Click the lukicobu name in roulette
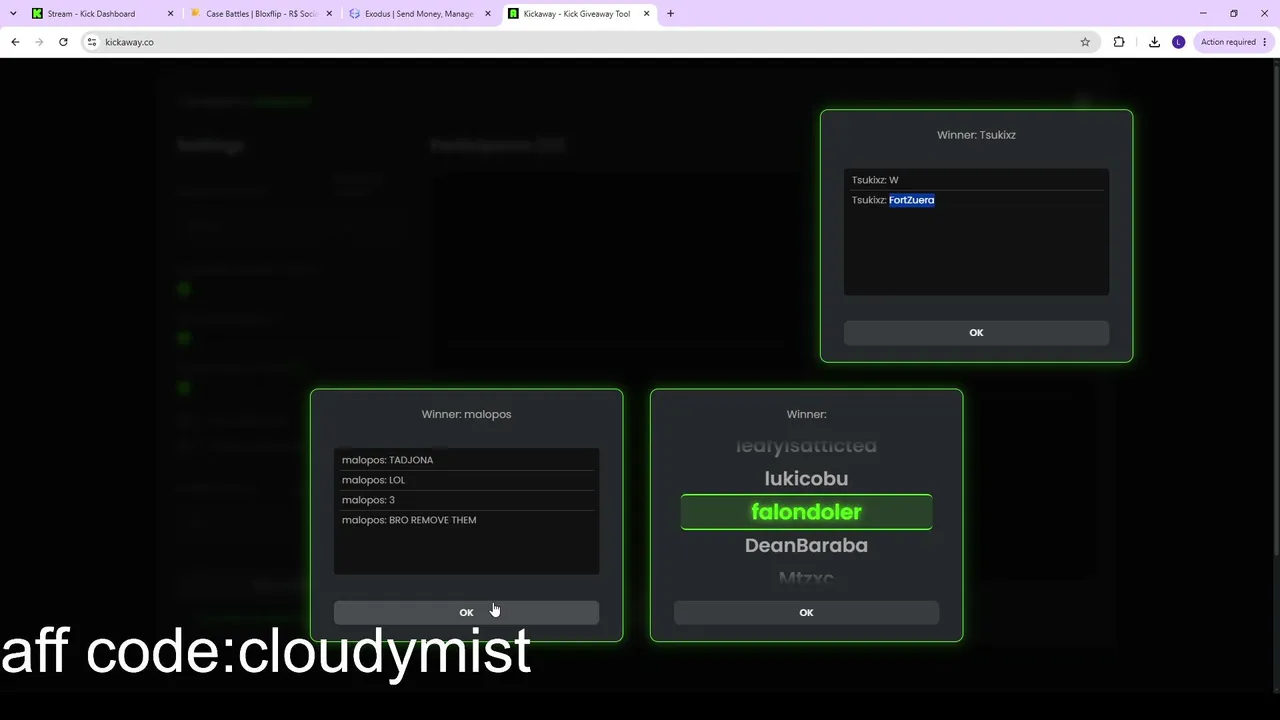This screenshot has height=720, width=1280. click(x=806, y=479)
